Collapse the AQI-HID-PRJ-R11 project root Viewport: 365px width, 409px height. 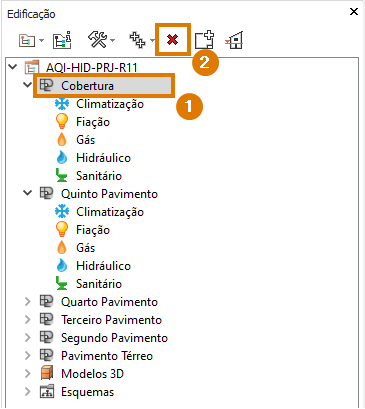point(13,67)
